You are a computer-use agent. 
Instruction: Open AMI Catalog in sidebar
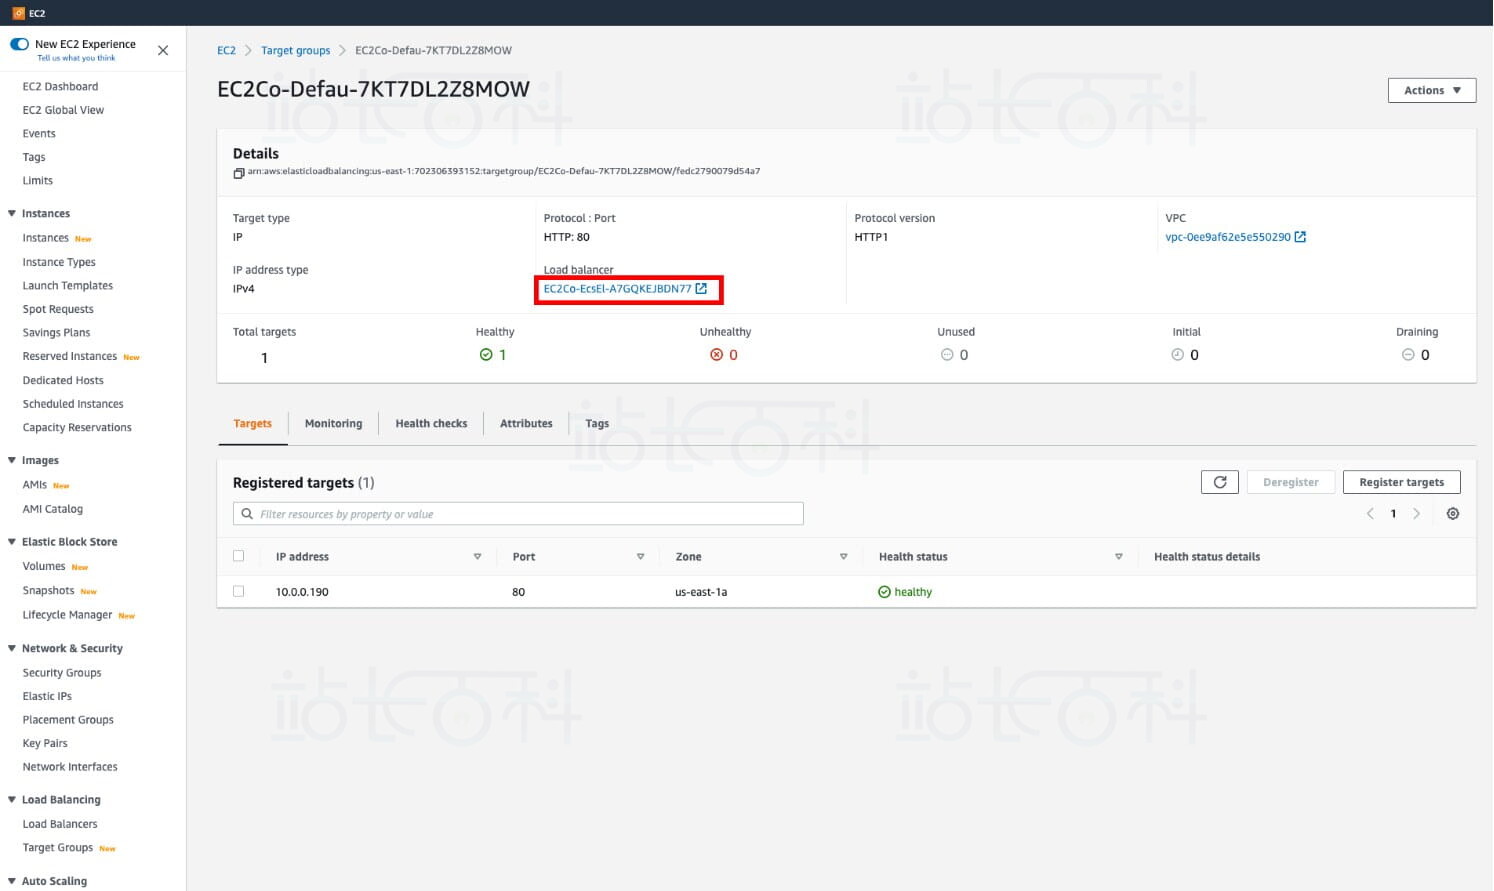click(52, 509)
